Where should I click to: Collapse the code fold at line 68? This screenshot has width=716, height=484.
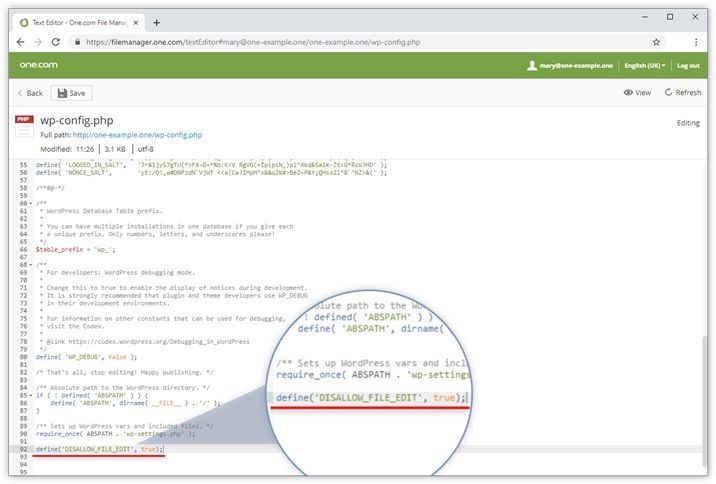pos(31,265)
